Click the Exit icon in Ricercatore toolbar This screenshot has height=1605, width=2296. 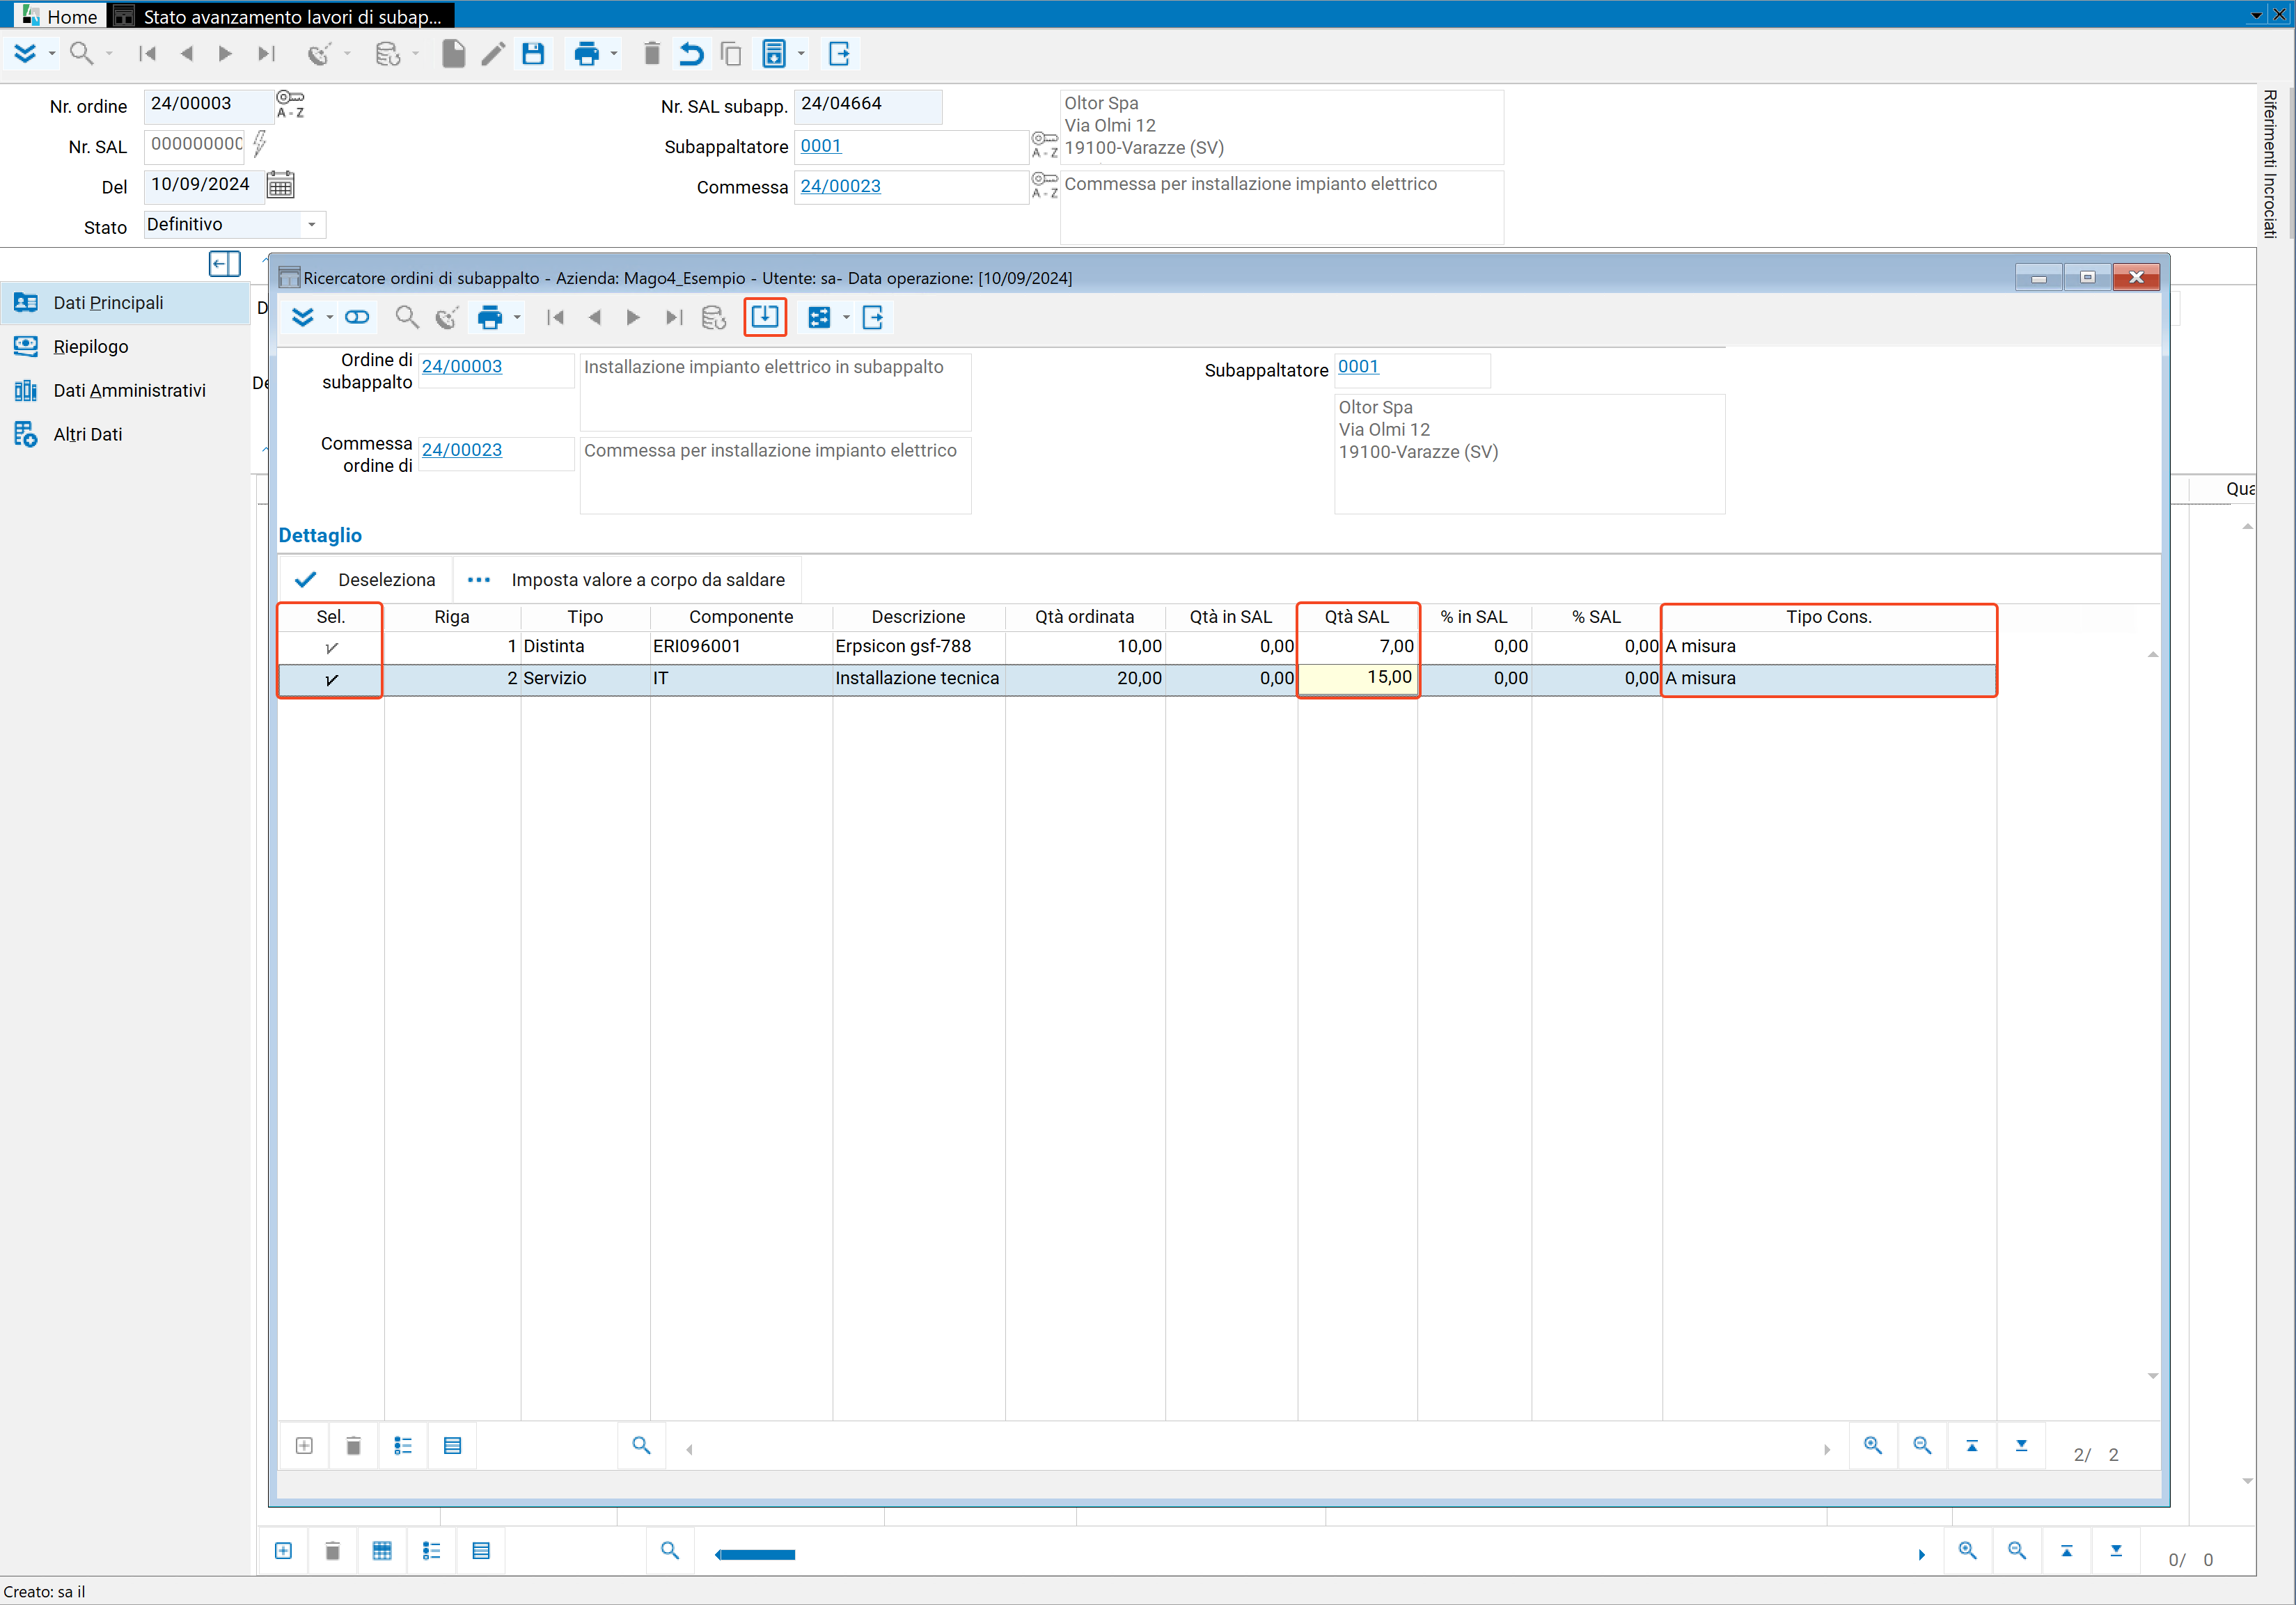click(x=873, y=318)
